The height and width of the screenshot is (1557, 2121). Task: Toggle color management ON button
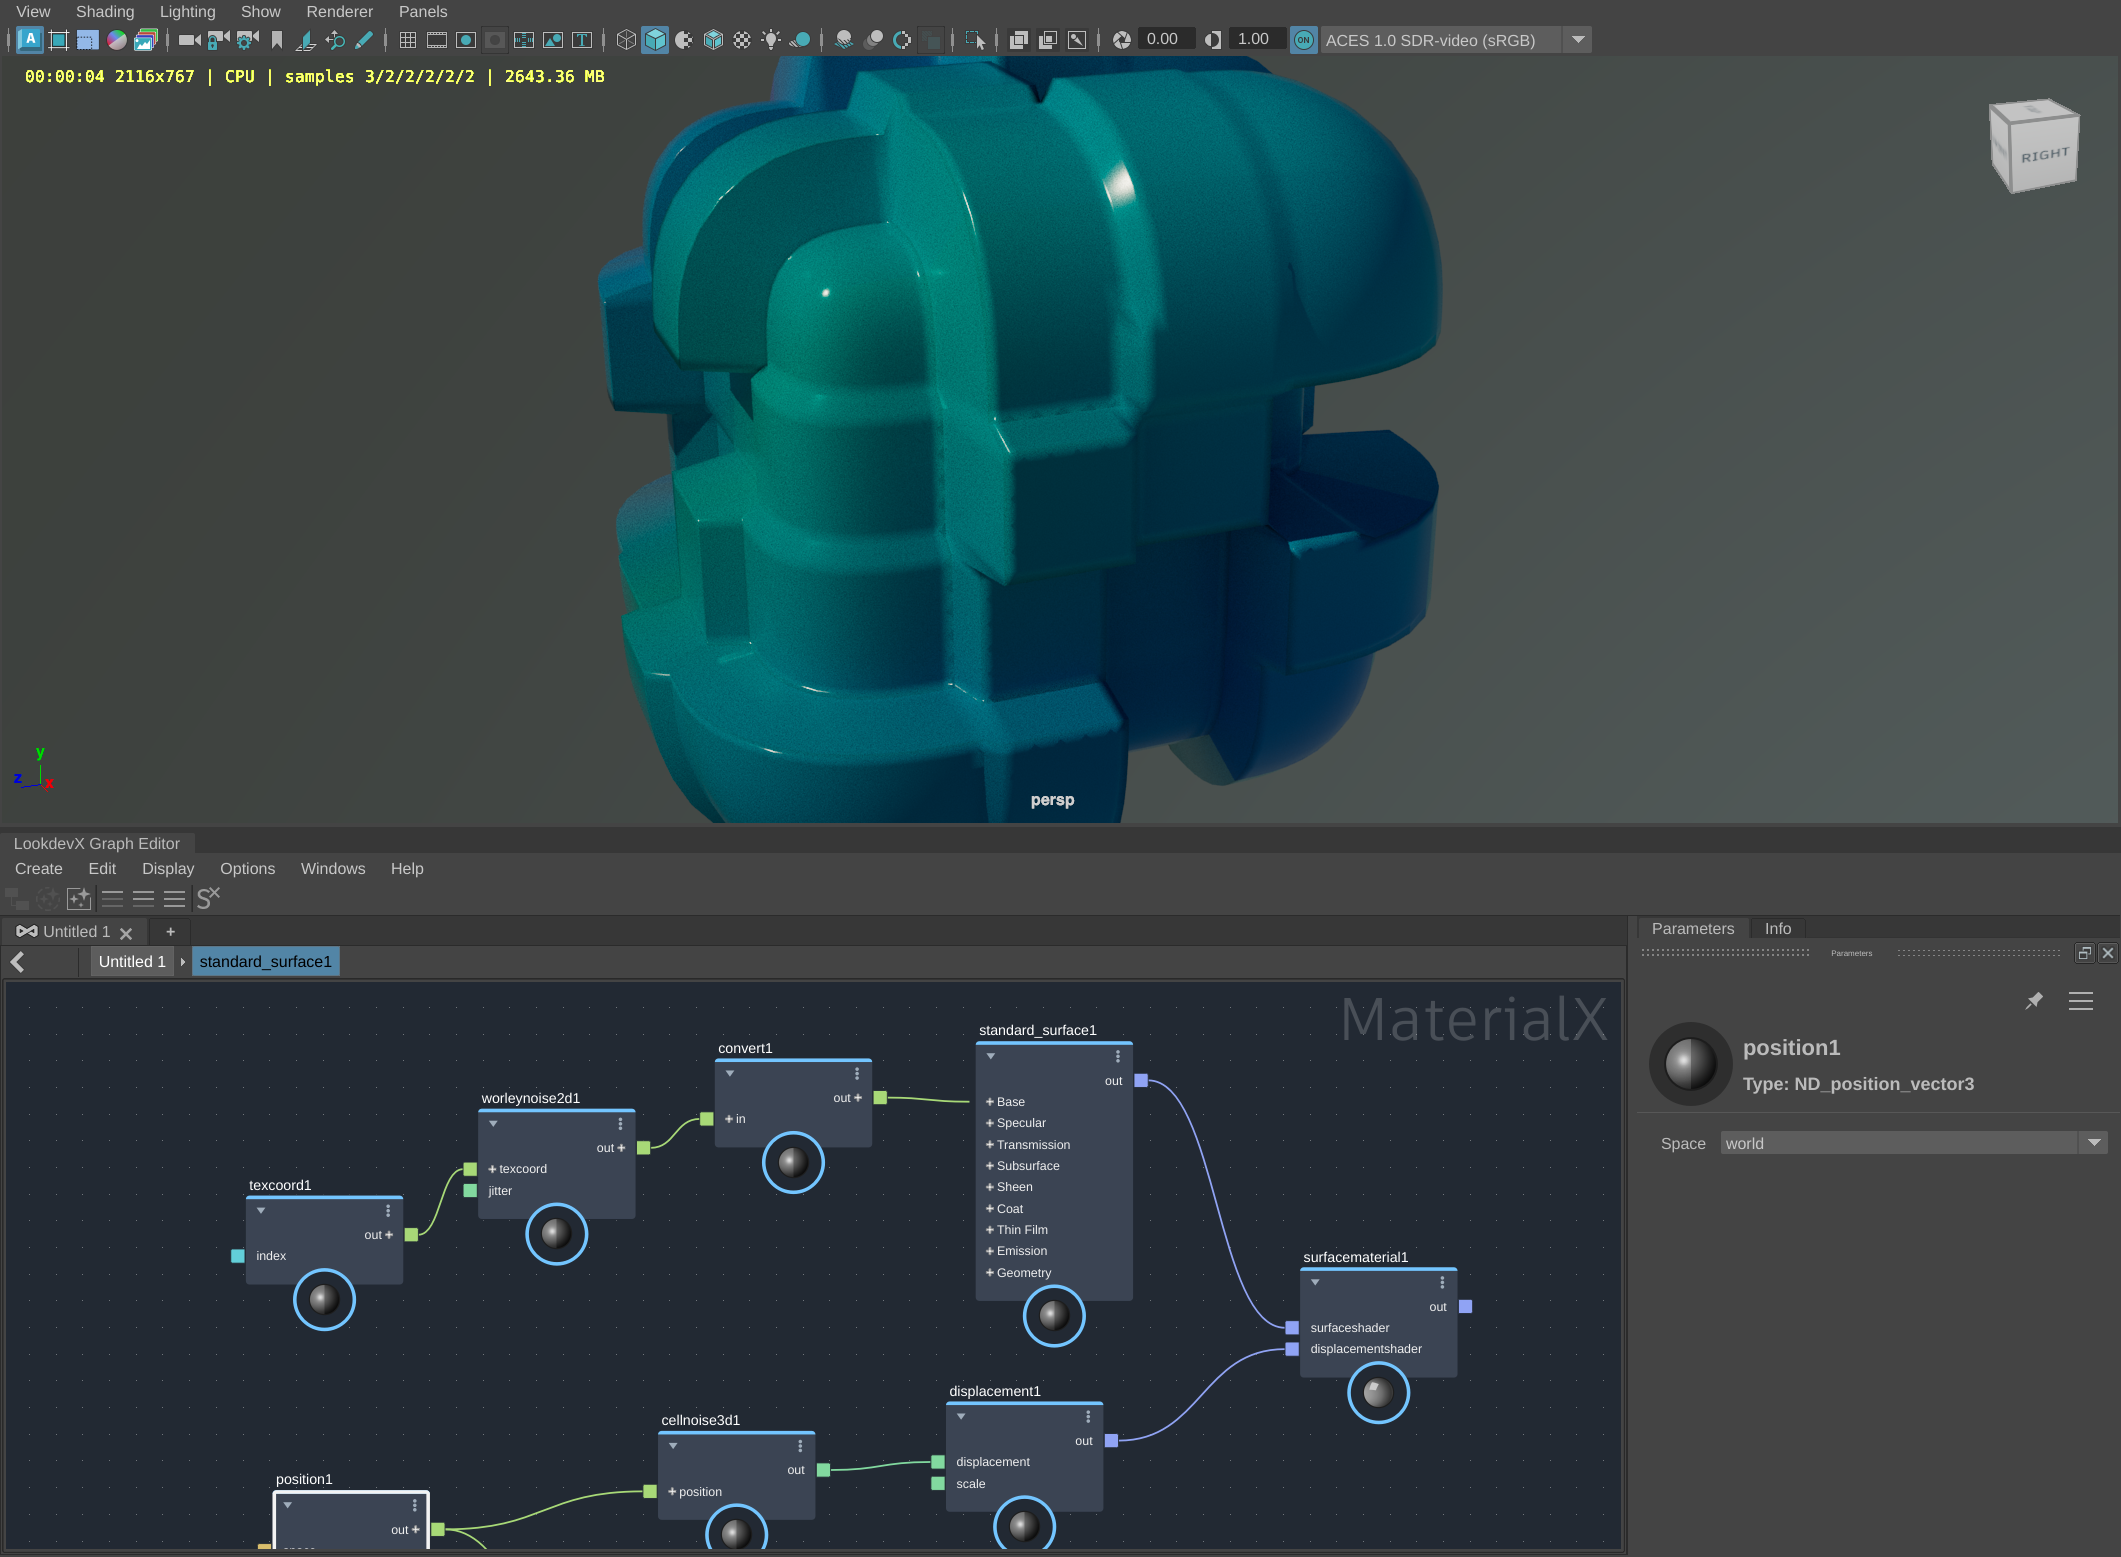tap(1303, 40)
